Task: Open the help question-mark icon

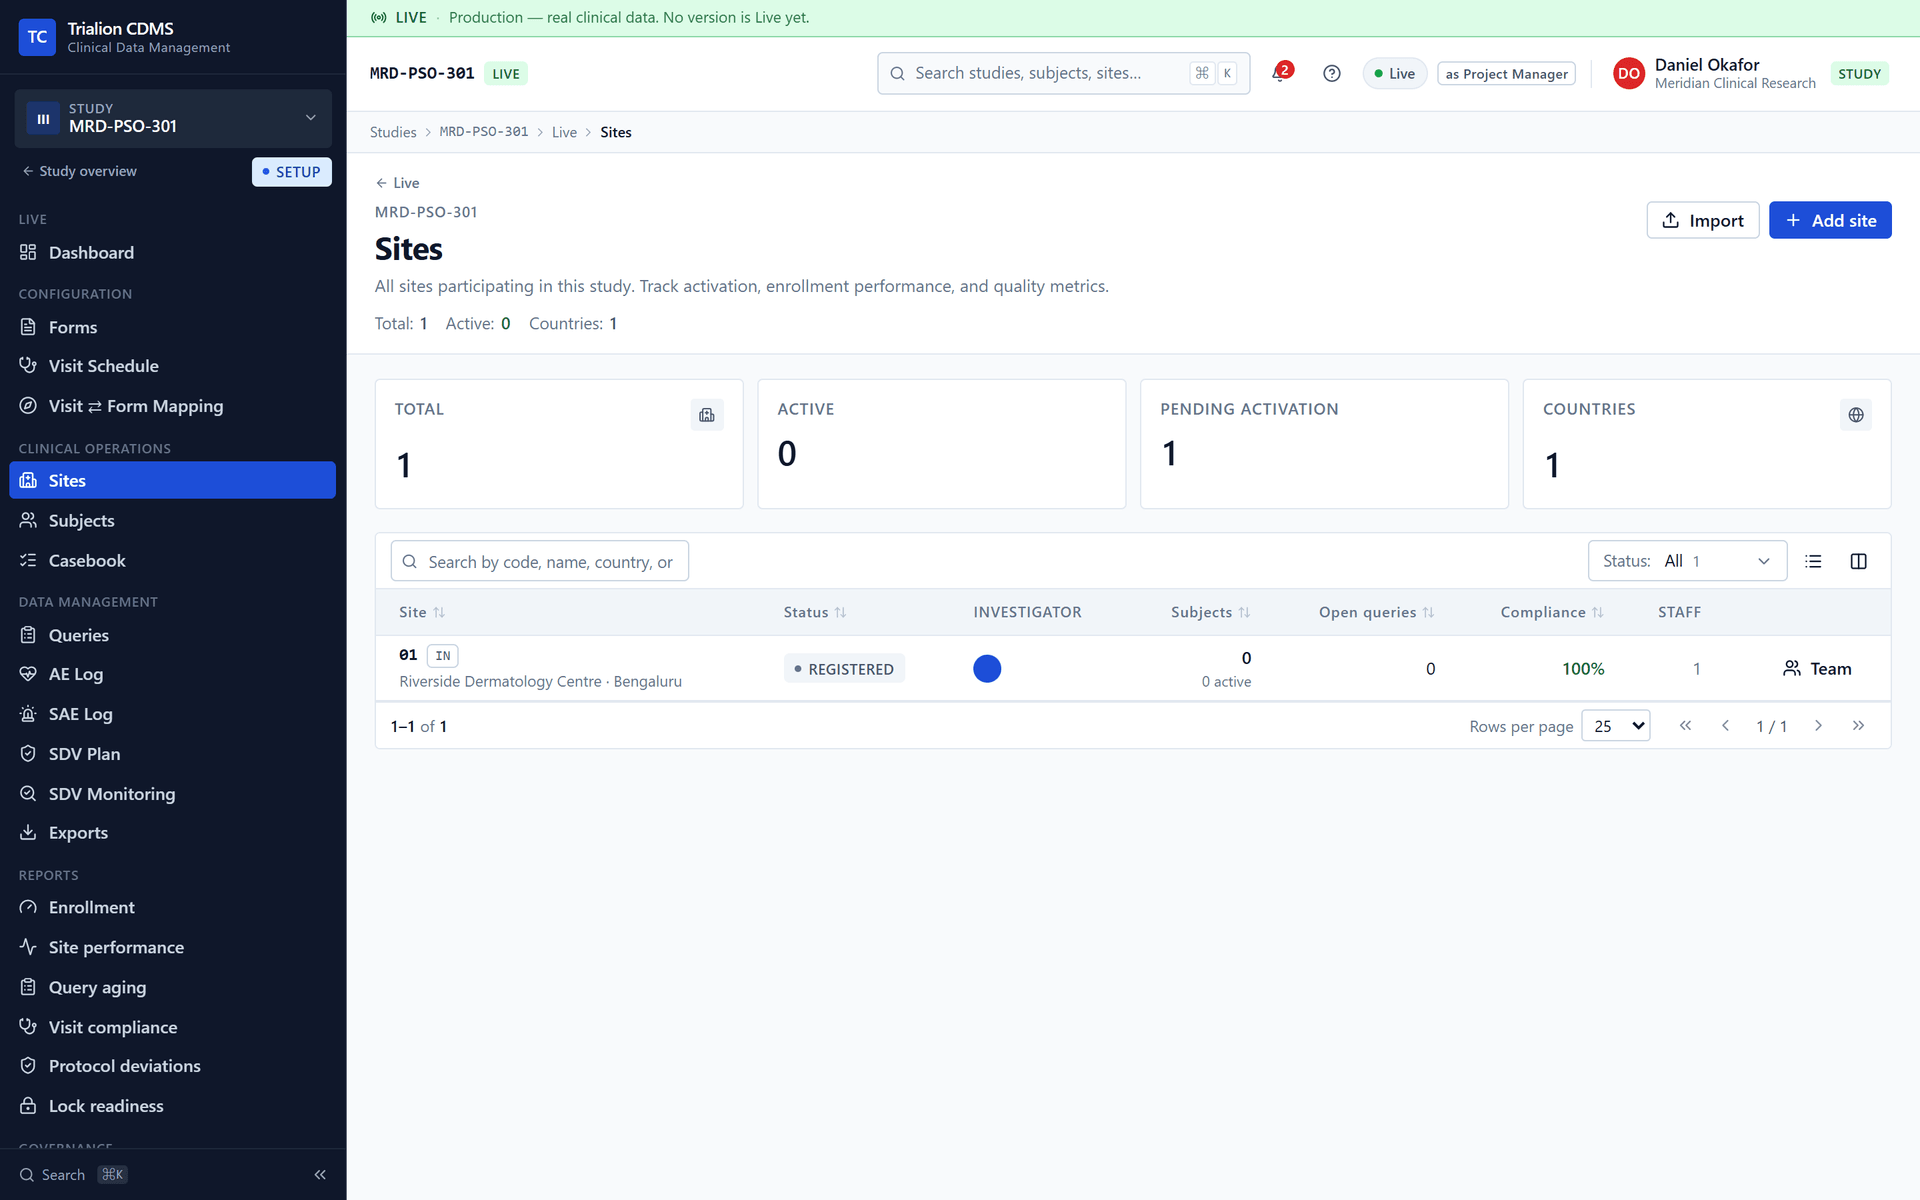Action: (x=1331, y=73)
